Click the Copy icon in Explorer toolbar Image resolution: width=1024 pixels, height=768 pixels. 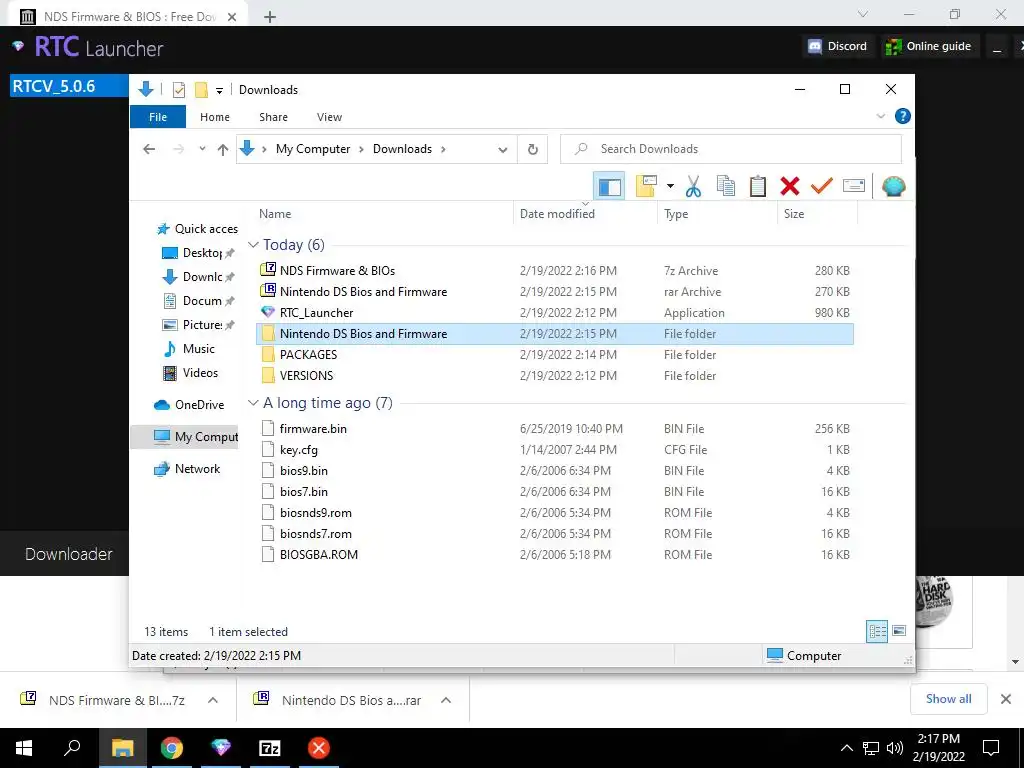(x=726, y=187)
